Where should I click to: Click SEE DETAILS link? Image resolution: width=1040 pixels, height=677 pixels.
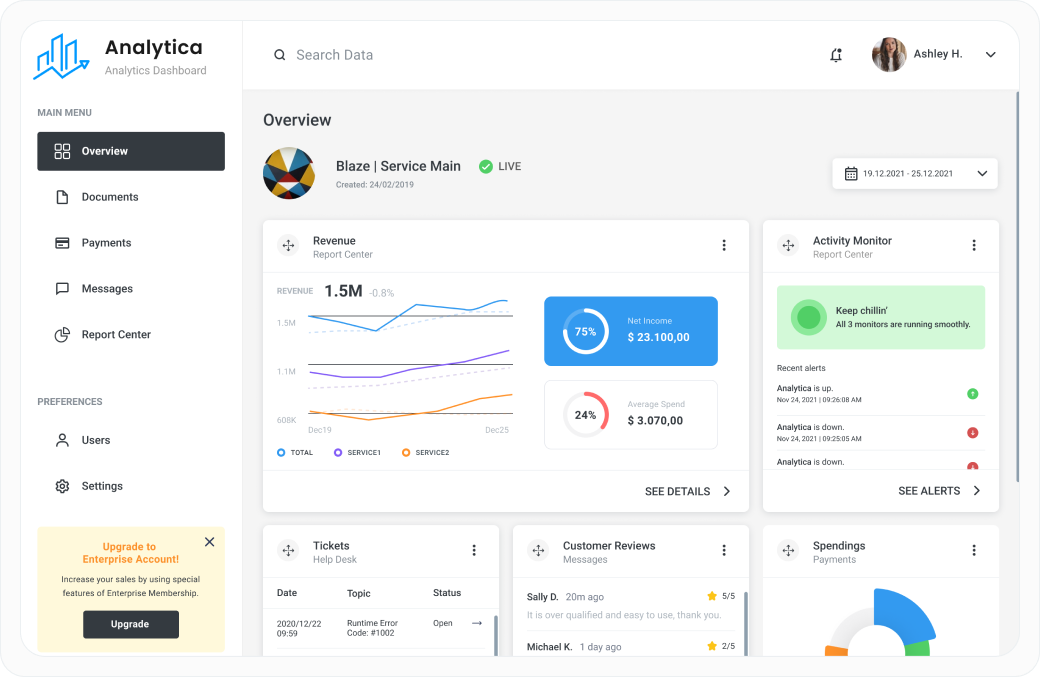pyautogui.click(x=677, y=491)
